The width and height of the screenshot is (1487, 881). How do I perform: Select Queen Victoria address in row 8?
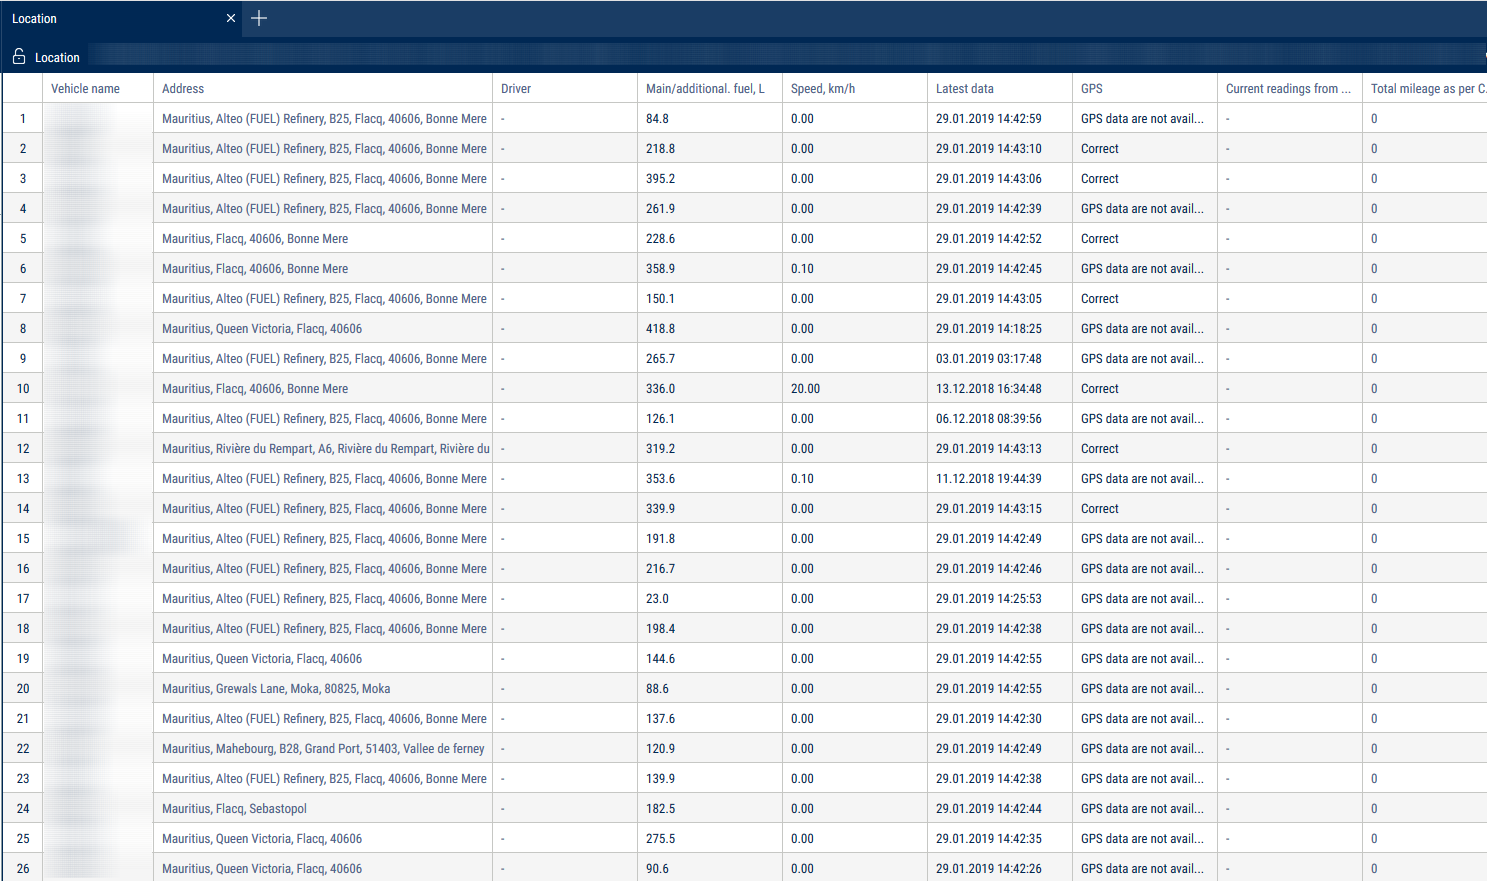click(262, 329)
